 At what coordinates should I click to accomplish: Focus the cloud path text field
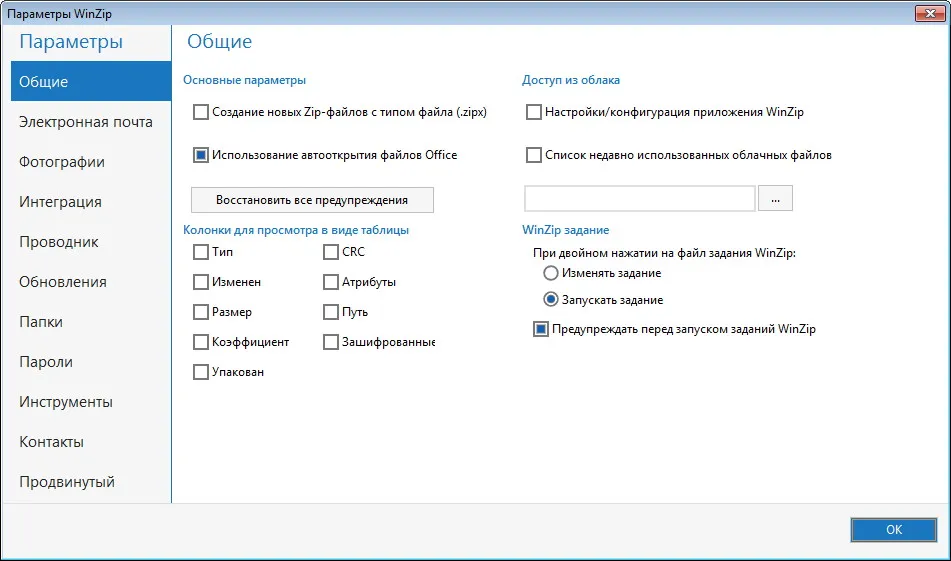coord(640,198)
